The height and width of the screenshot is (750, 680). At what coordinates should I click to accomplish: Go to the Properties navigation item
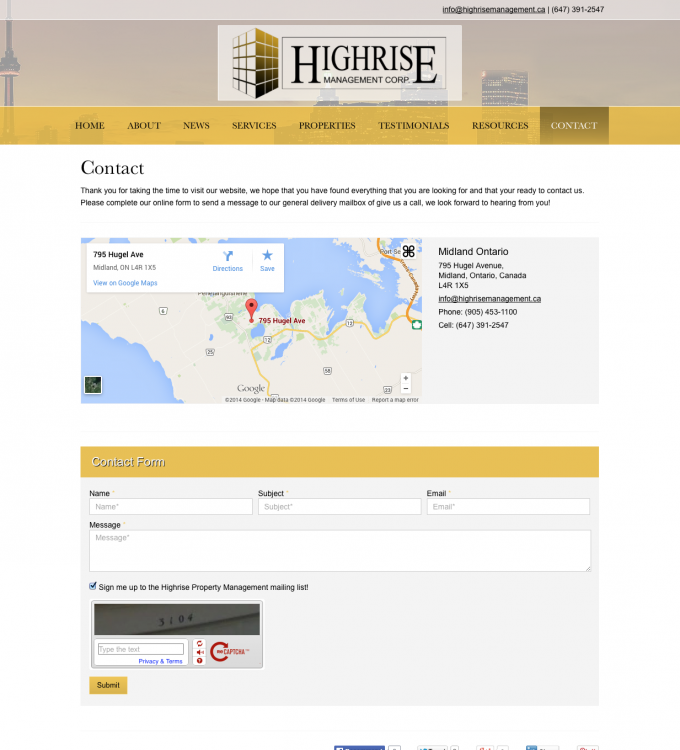click(327, 126)
